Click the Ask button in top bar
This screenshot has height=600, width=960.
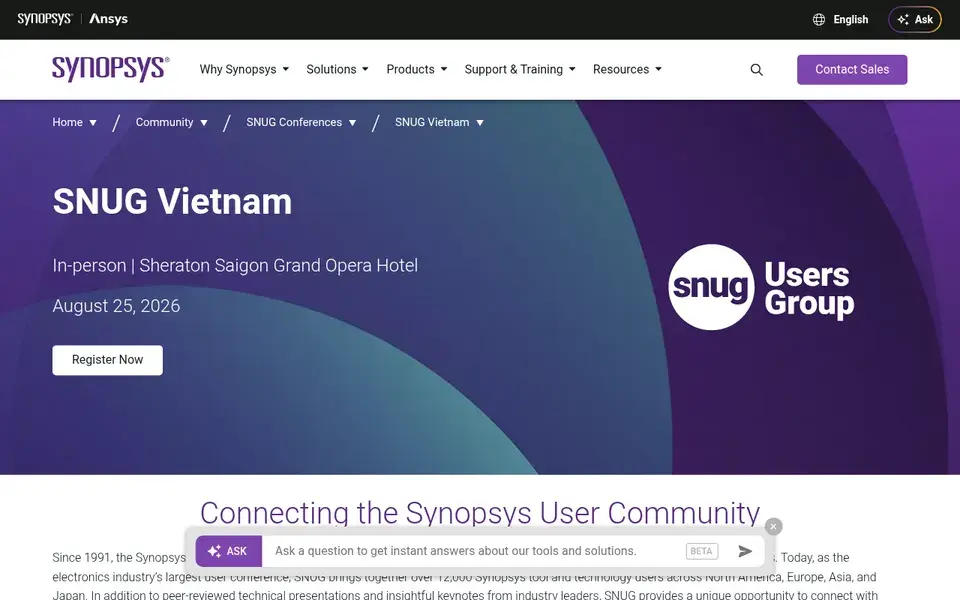915,20
